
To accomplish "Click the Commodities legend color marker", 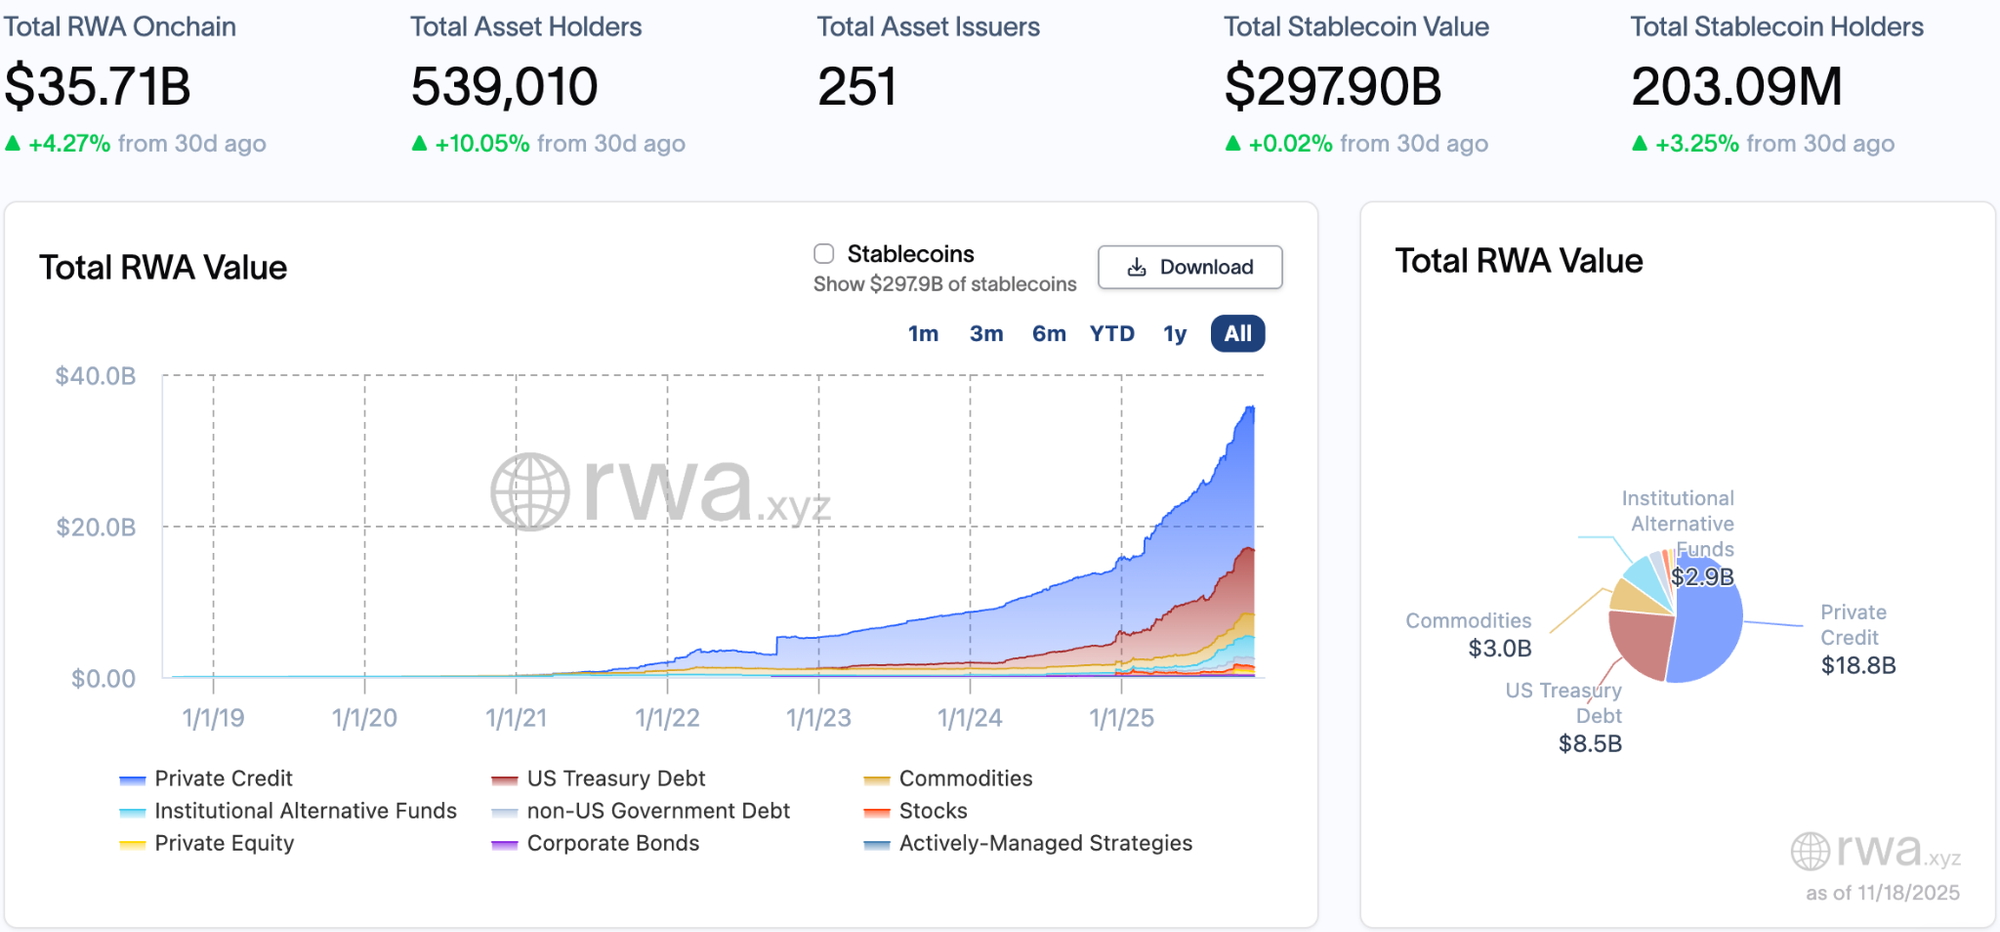I will [x=875, y=778].
